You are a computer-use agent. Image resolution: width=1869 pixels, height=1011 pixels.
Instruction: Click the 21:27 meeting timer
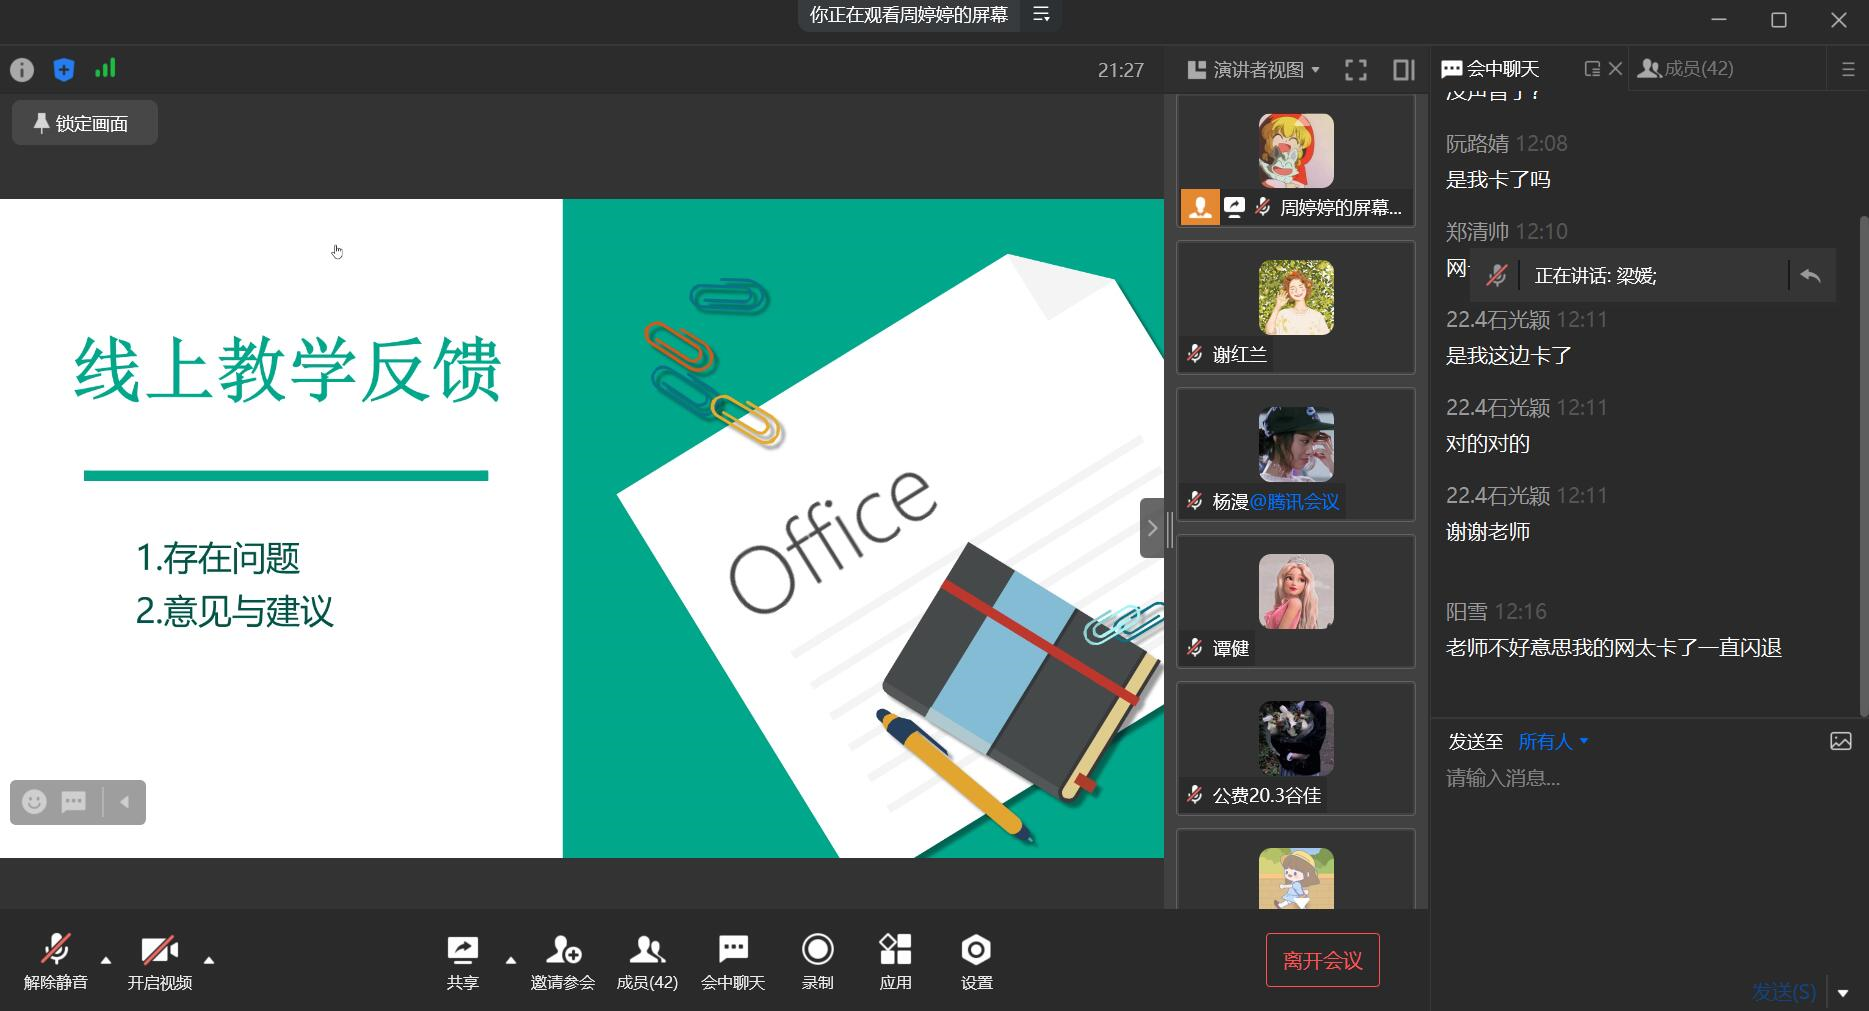(x=1121, y=70)
